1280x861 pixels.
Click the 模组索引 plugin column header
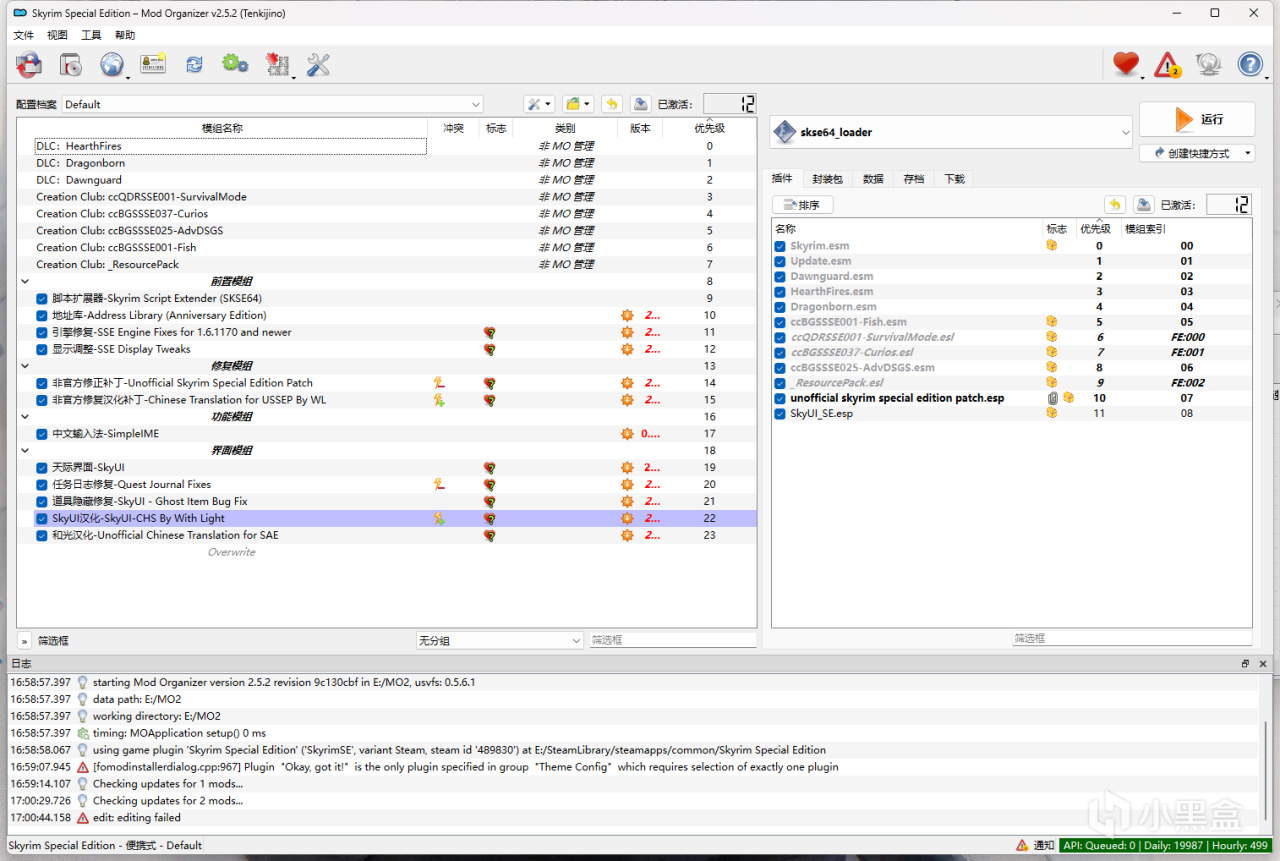point(1145,229)
